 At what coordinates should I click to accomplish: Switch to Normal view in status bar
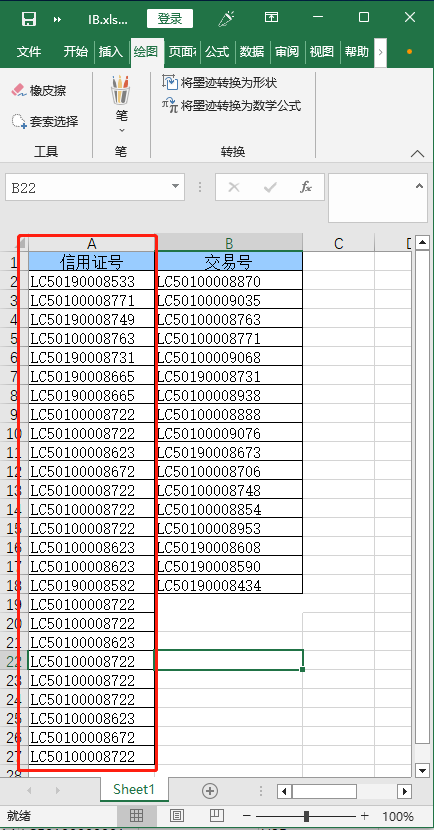coord(136,816)
